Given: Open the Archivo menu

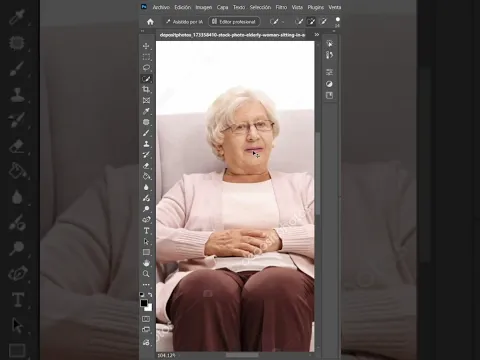Looking at the screenshot, I should (x=161, y=7).
